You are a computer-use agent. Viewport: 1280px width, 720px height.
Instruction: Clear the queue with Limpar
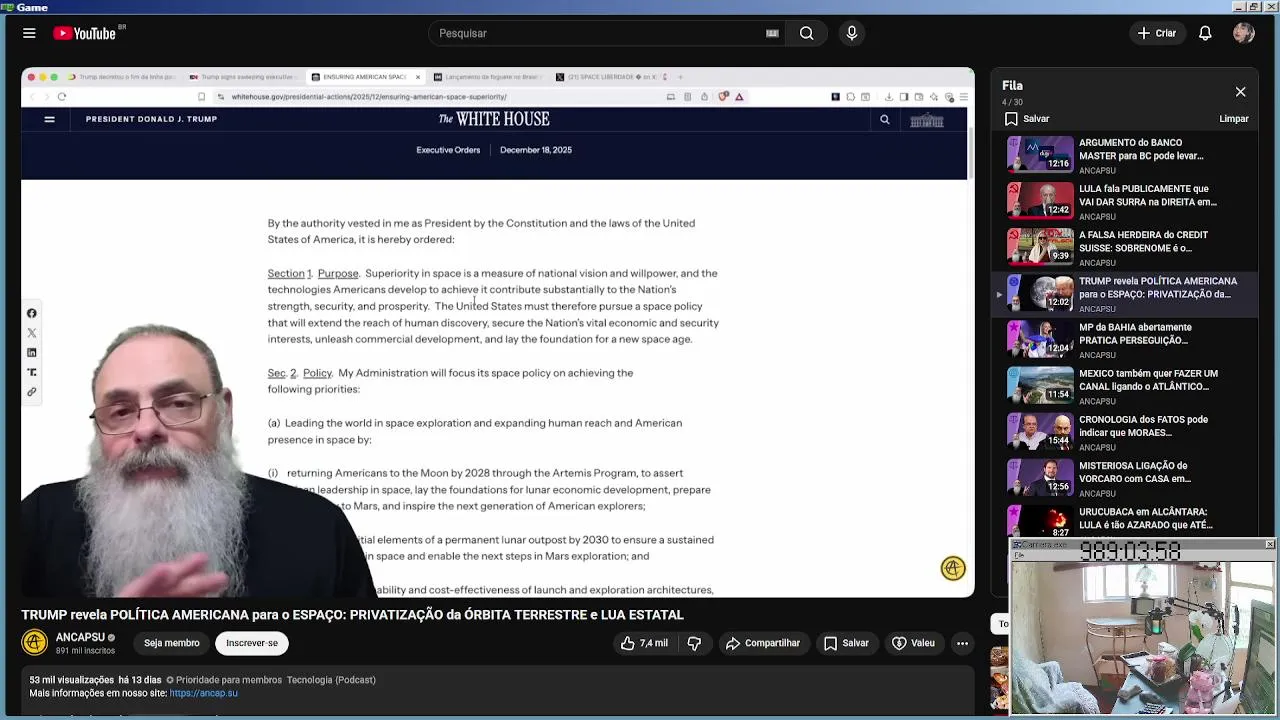pyautogui.click(x=1234, y=119)
